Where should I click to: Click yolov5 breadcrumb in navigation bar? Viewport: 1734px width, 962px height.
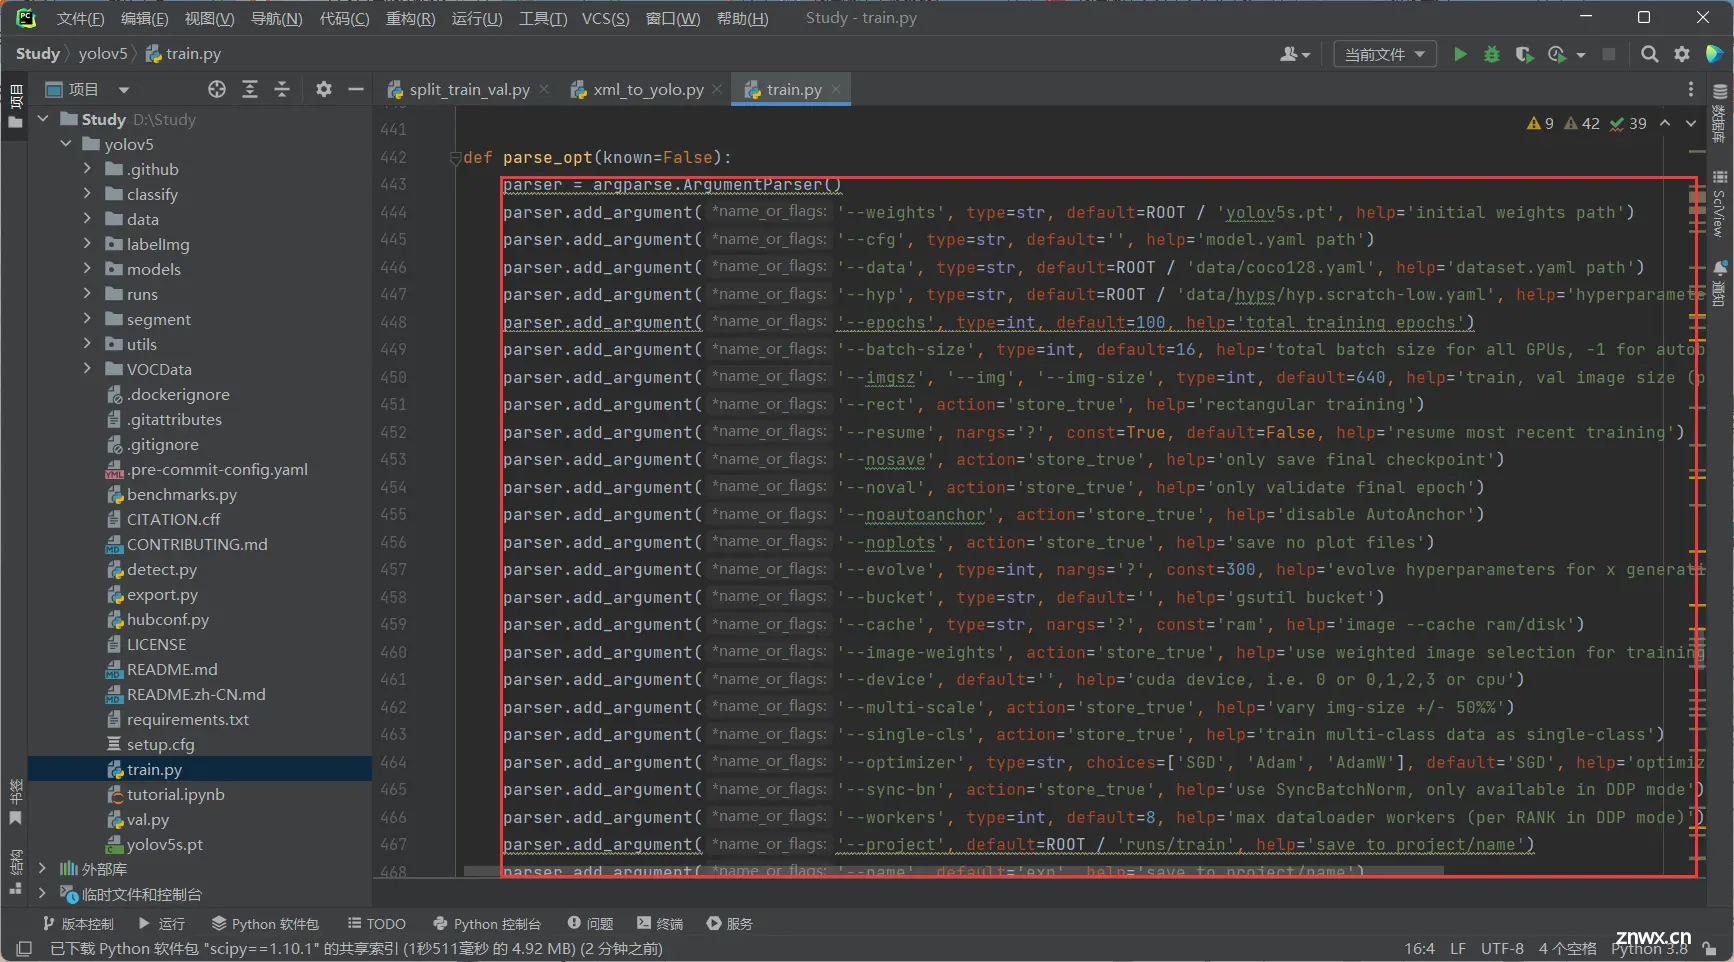tap(103, 54)
